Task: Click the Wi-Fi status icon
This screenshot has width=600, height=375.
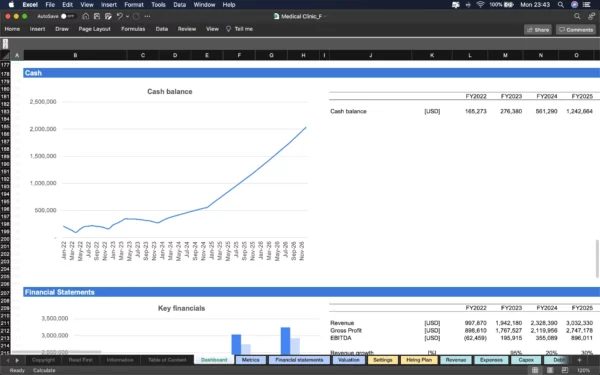Action: [x=481, y=5]
